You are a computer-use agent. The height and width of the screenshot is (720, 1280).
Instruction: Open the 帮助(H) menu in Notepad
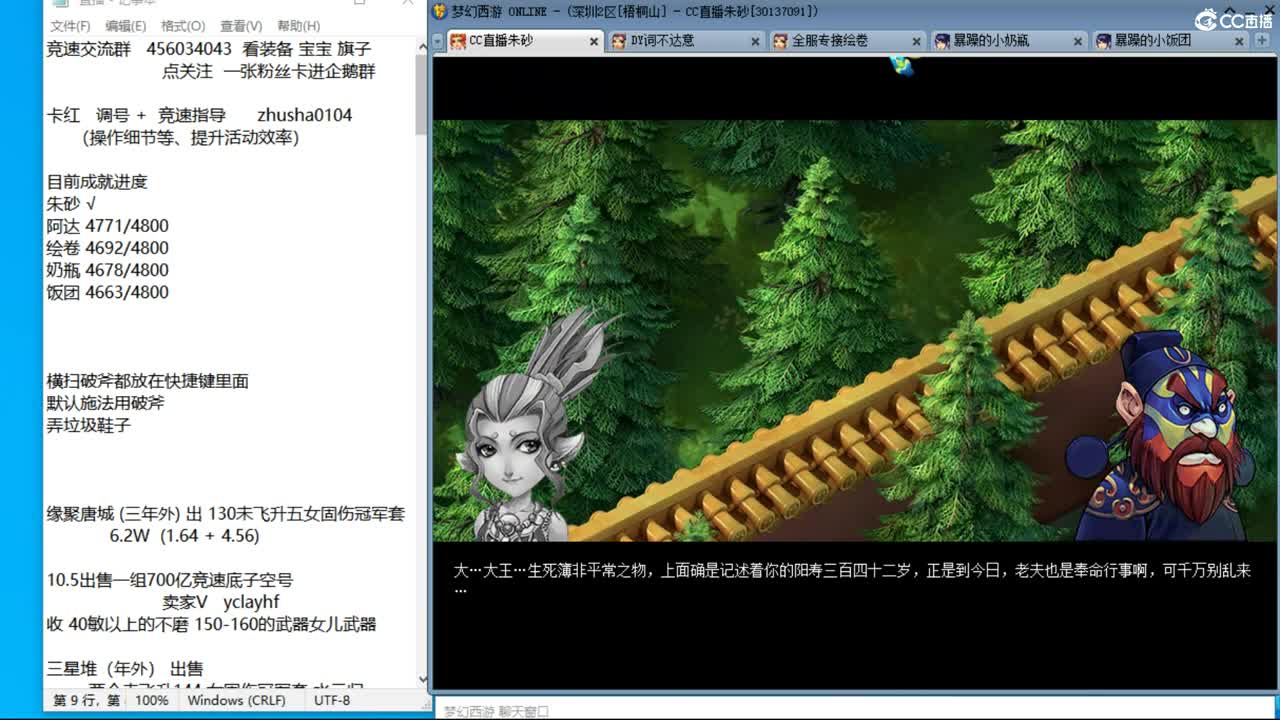(x=298, y=26)
